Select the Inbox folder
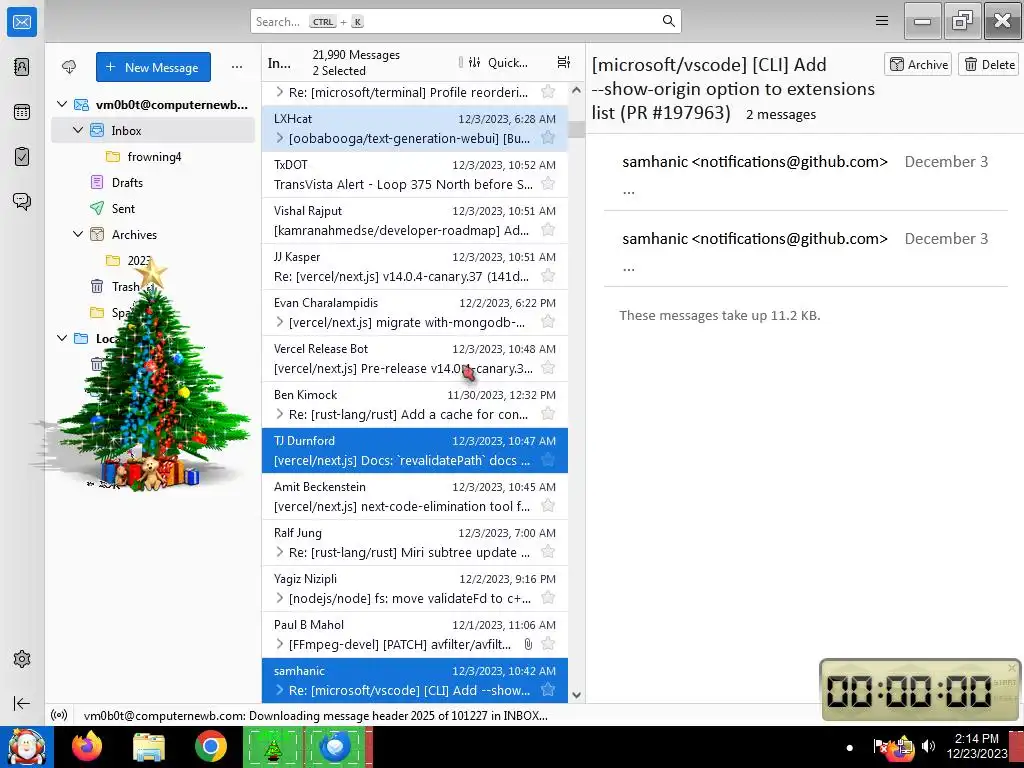1024x768 pixels. click(153, 131)
